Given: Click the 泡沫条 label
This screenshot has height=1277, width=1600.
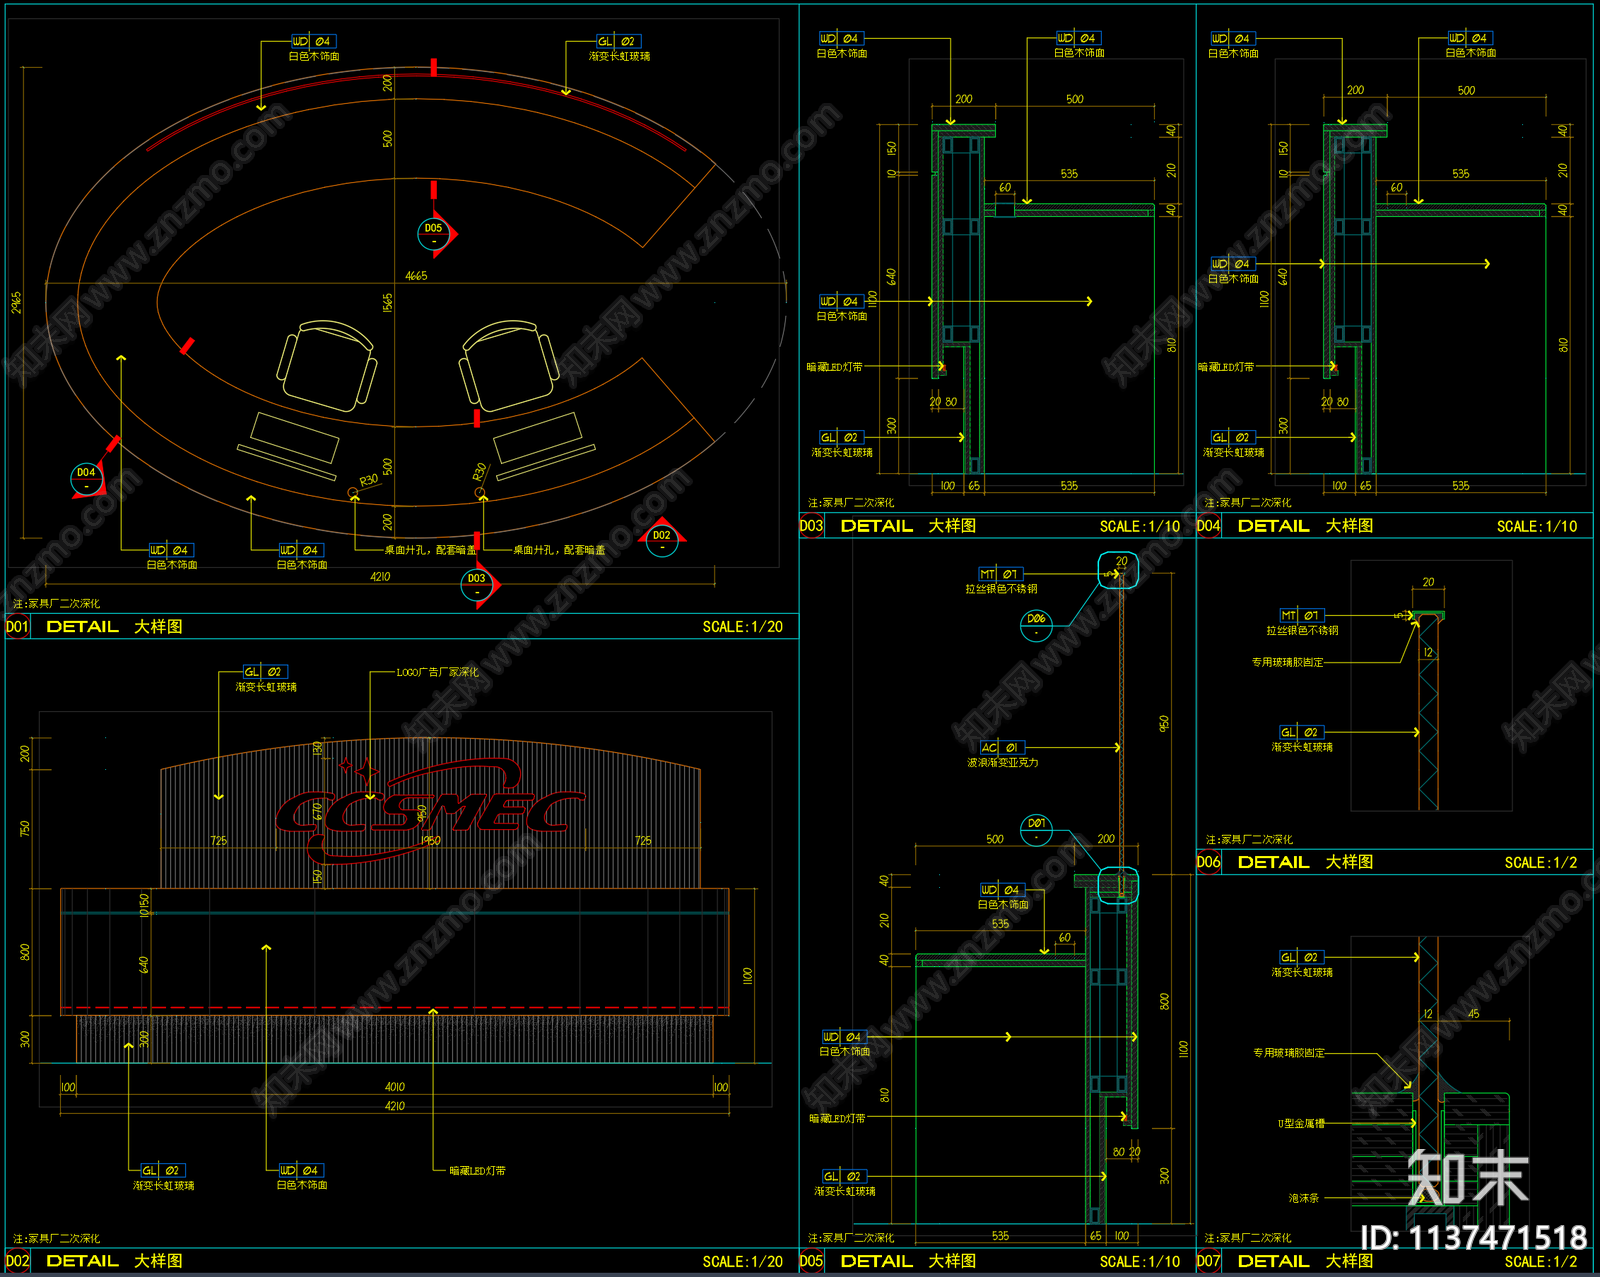Looking at the screenshot, I should [x=1304, y=1198].
